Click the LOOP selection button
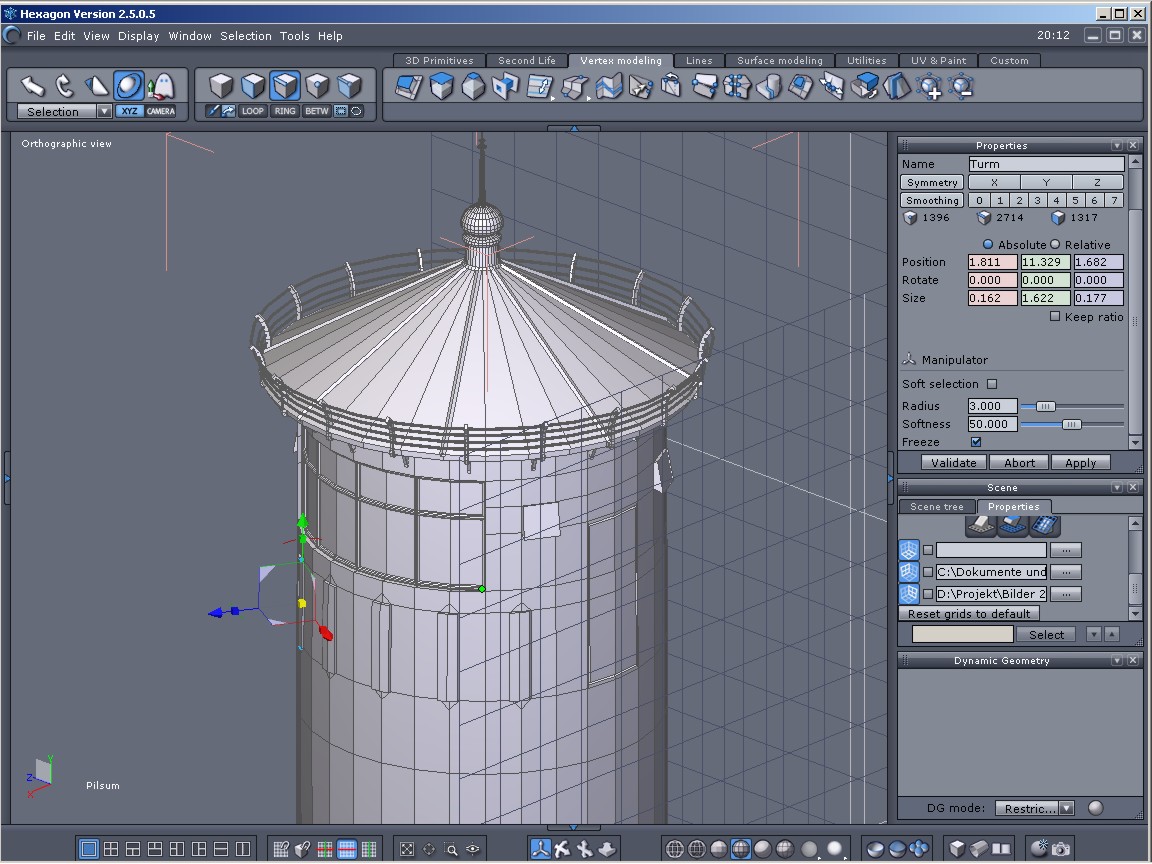This screenshot has height=864, width=1152. click(x=253, y=111)
